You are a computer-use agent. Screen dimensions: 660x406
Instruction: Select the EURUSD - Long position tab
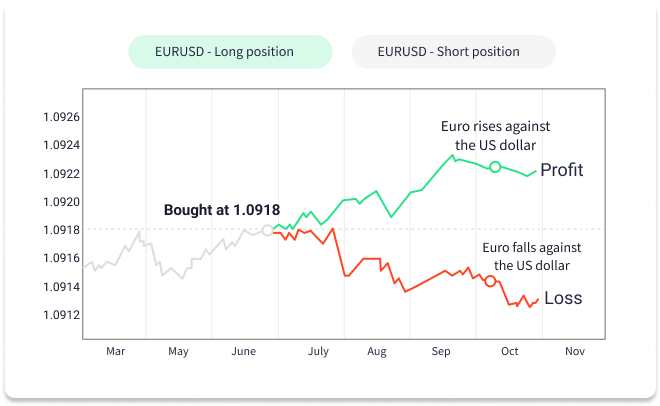click(x=229, y=52)
